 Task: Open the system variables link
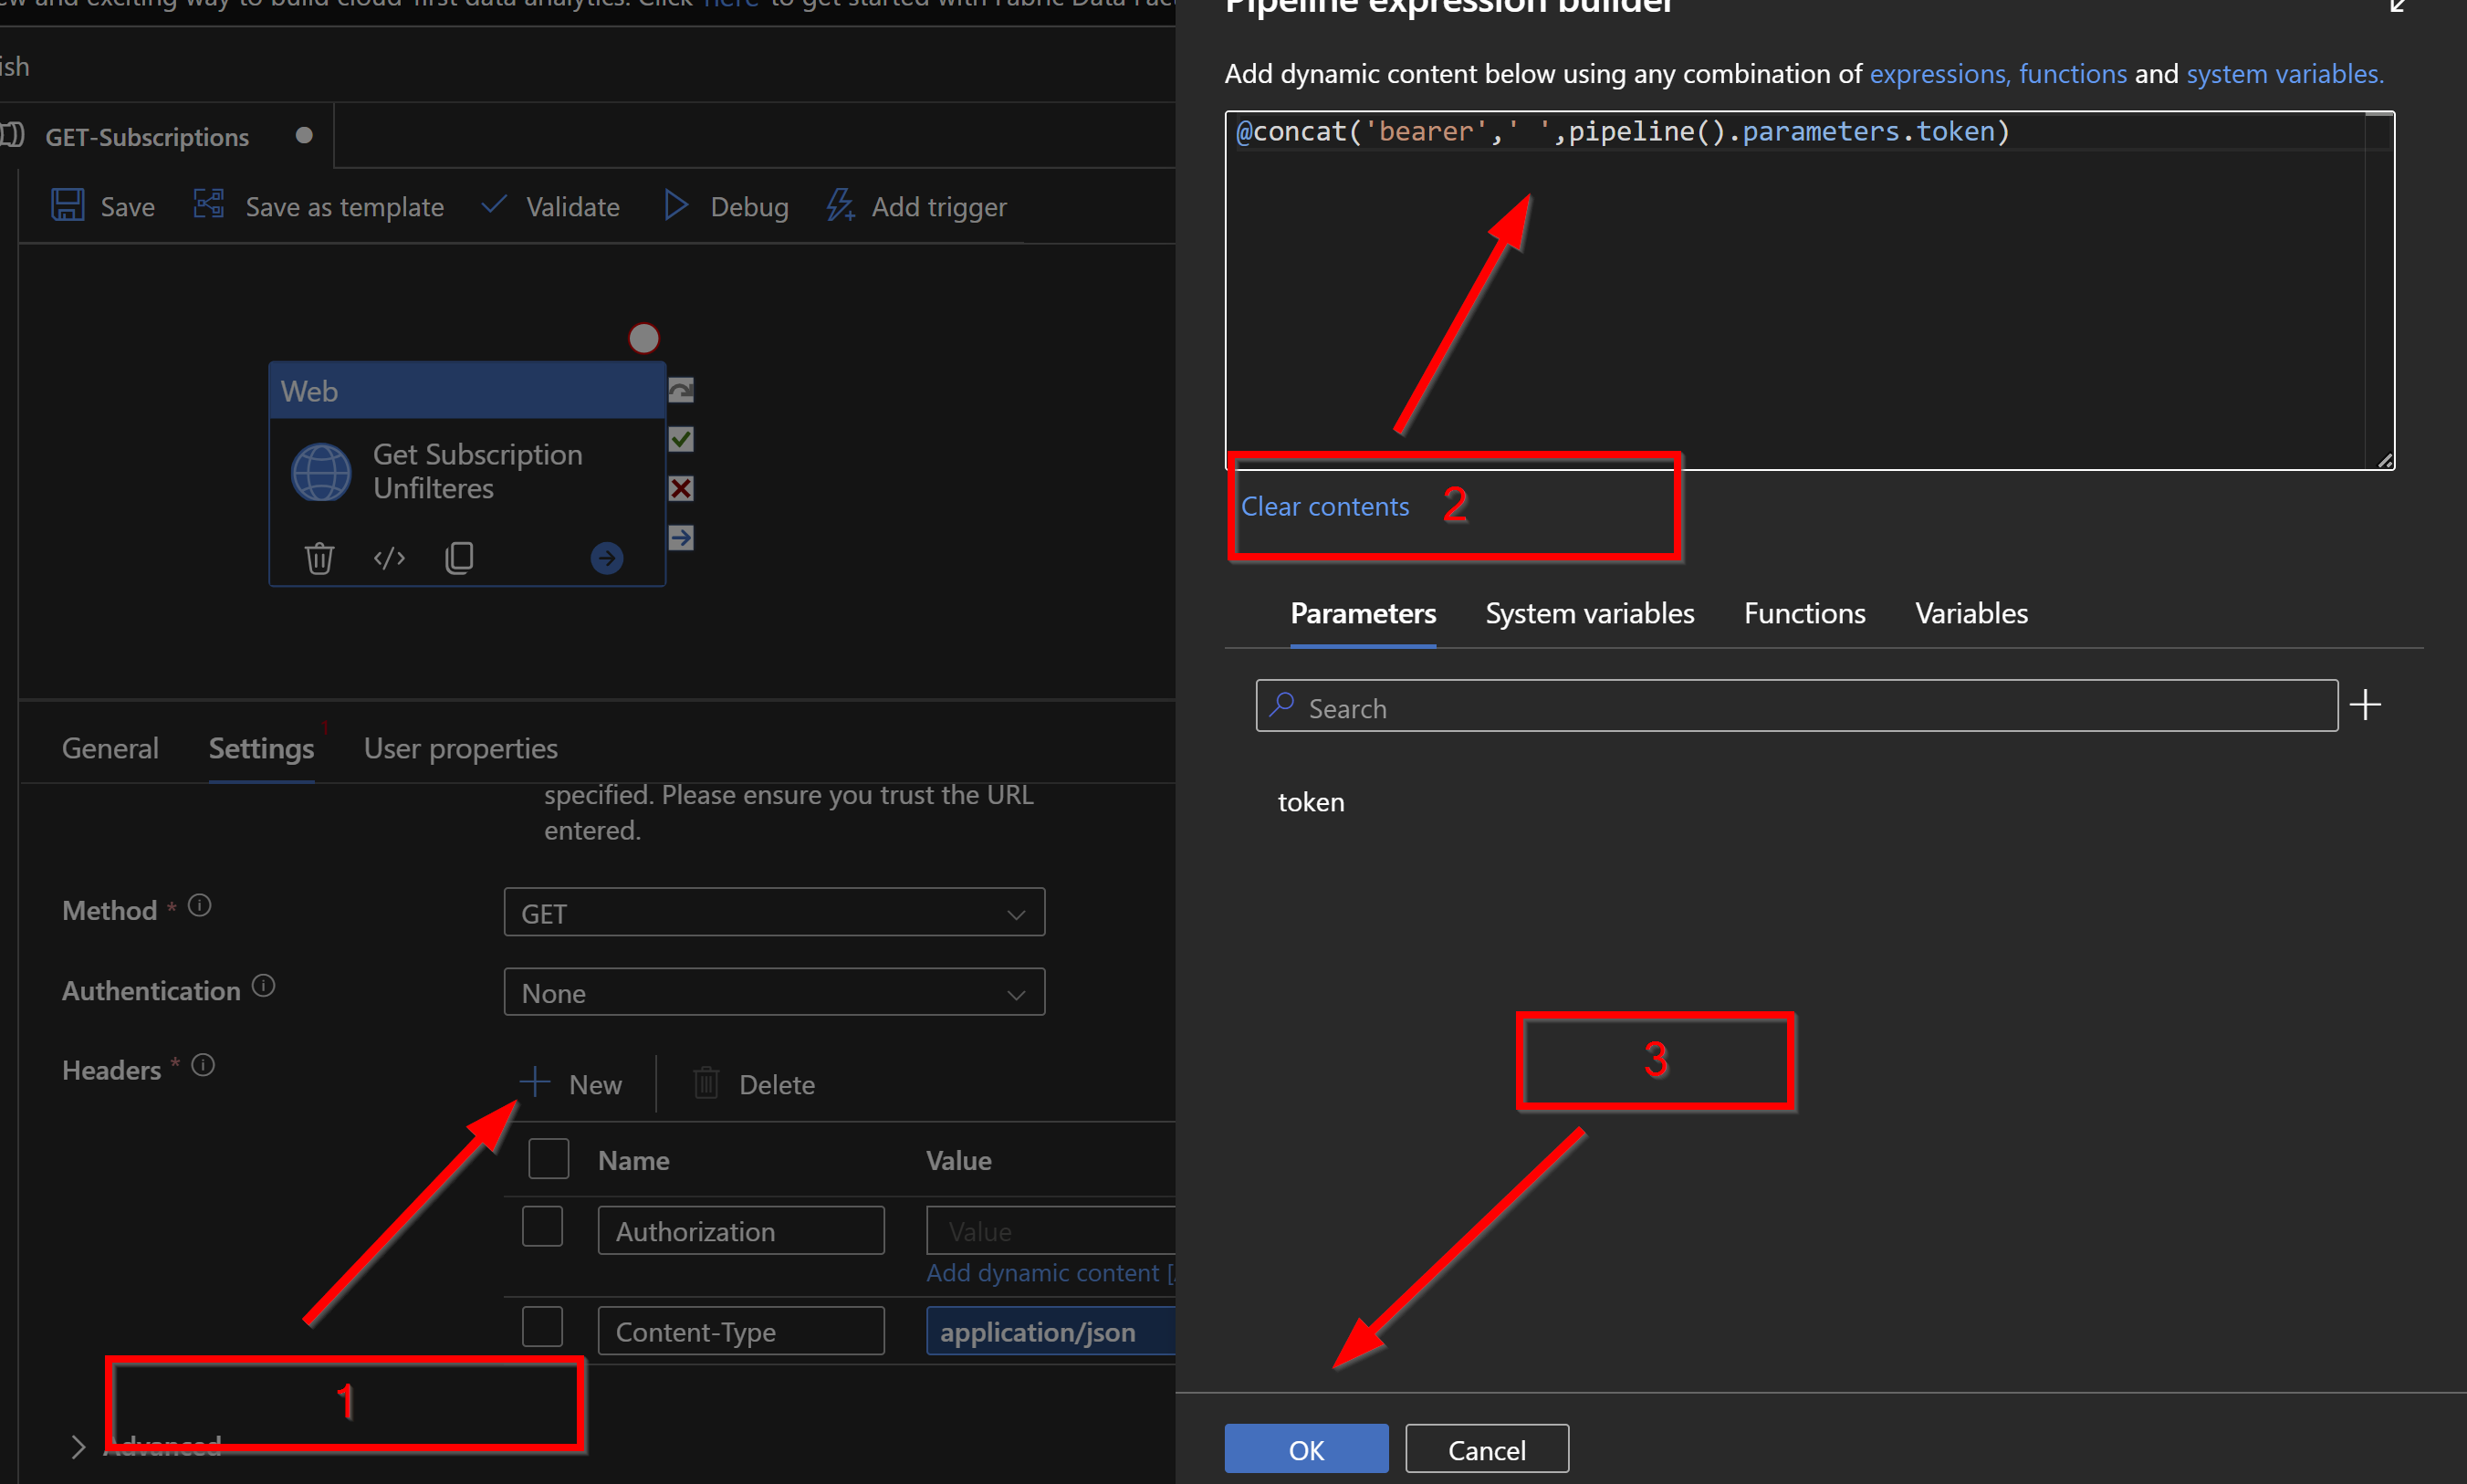[2285, 73]
